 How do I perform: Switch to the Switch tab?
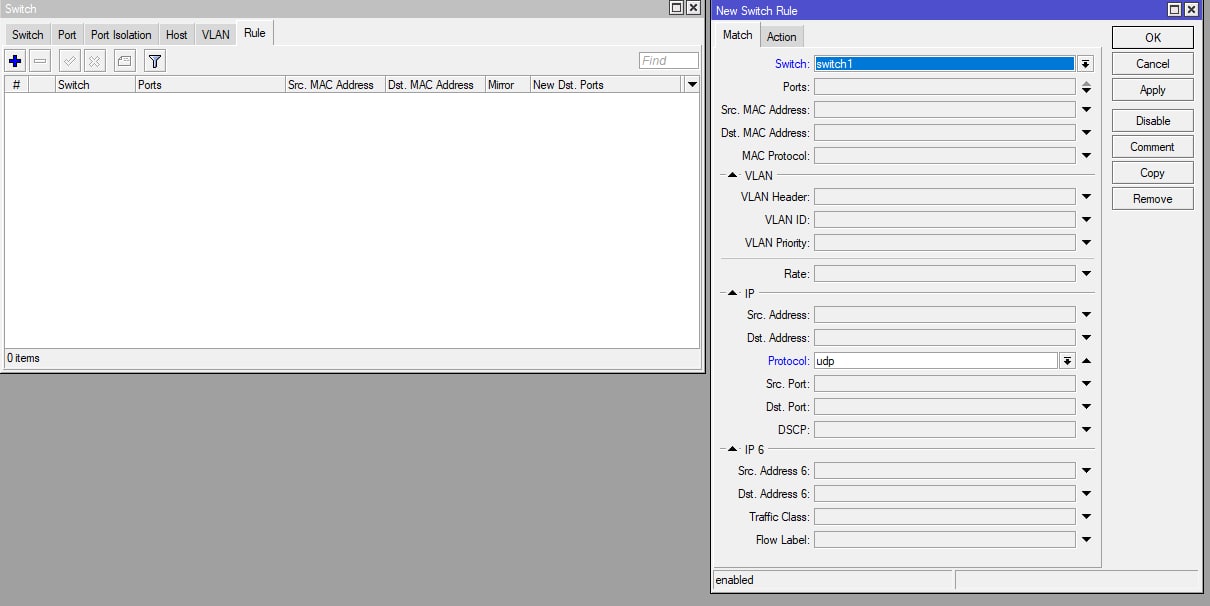coord(28,35)
